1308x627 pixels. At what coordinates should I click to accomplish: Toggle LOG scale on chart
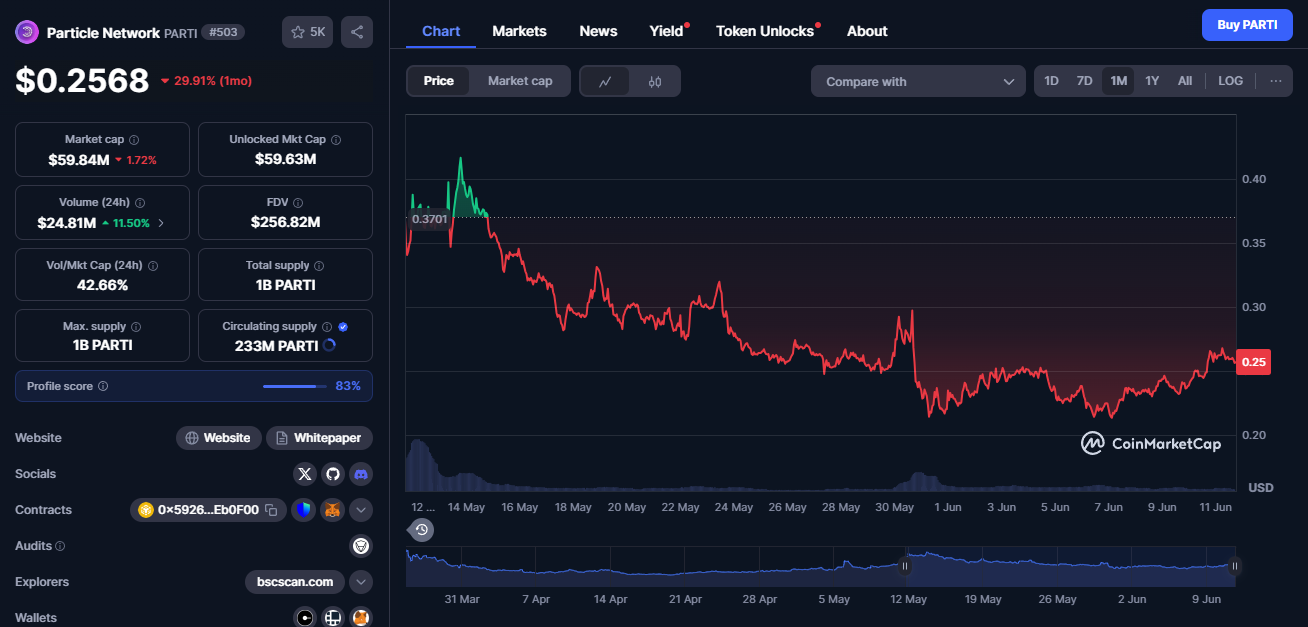[1231, 81]
